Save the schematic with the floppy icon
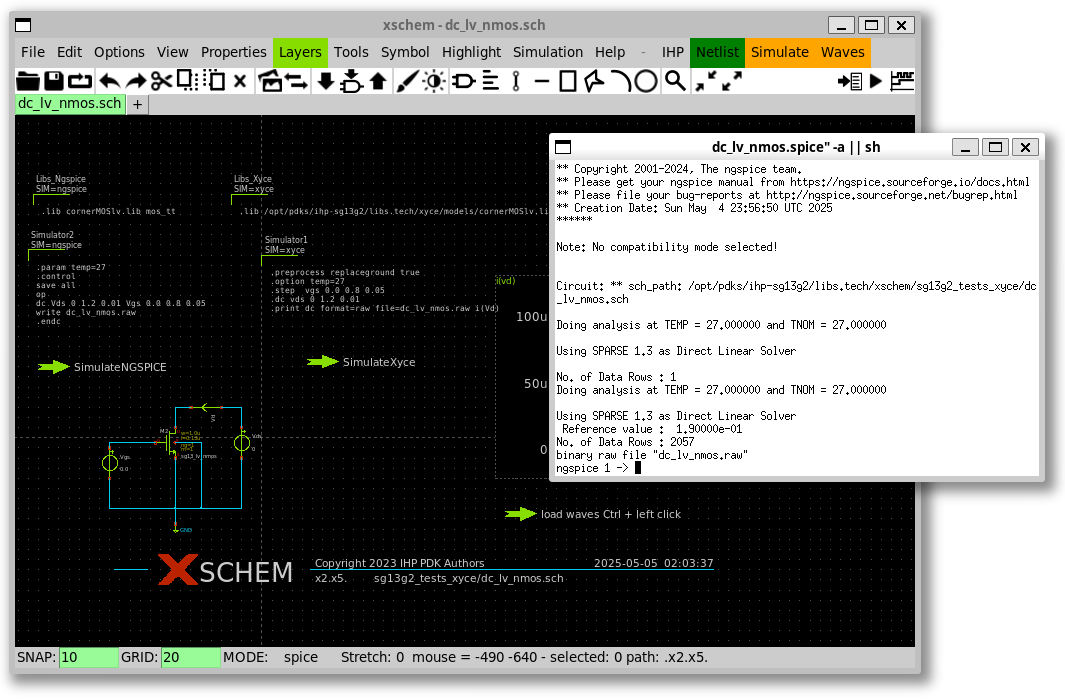Image resolution: width=1065 pixels, height=699 pixels. pos(54,82)
